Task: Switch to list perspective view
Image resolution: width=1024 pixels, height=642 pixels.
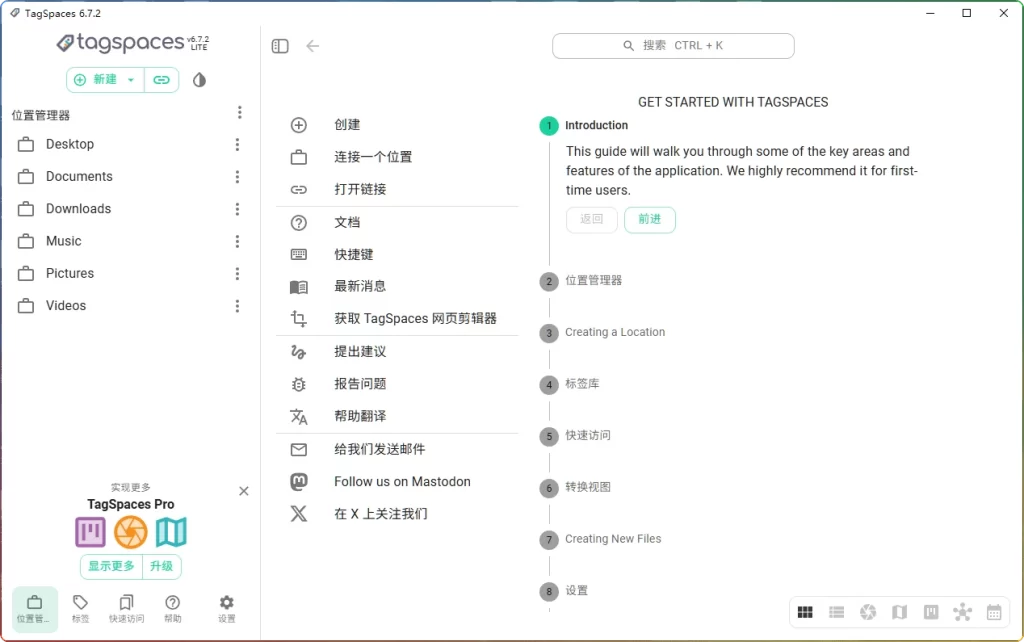Action: click(x=837, y=612)
